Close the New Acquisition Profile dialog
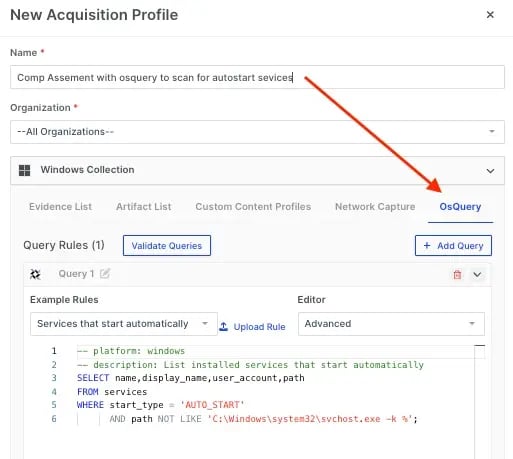513x459 pixels. pos(490,15)
